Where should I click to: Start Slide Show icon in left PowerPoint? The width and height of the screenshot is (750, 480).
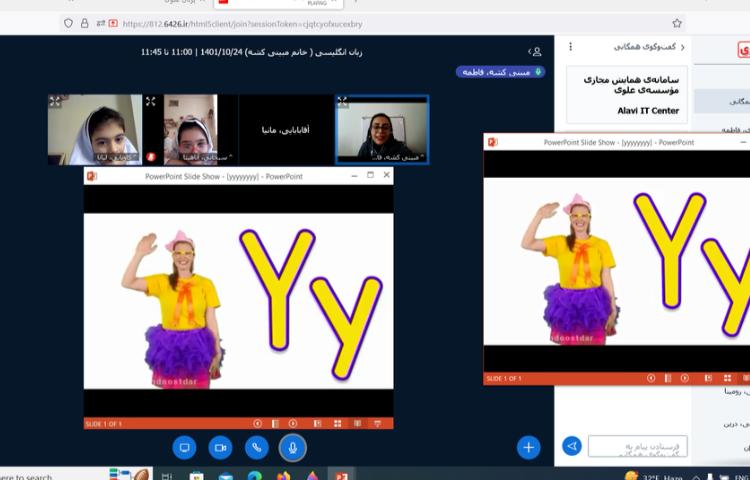click(377, 424)
